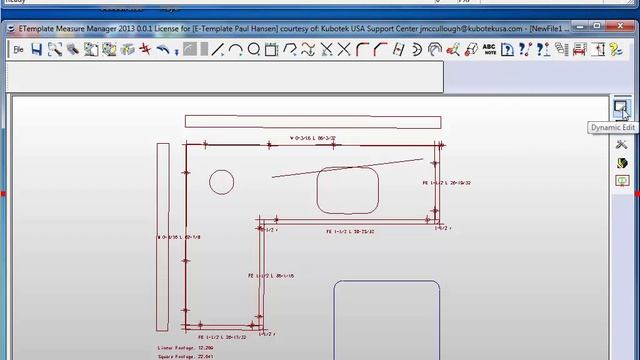Select the polyline drawing tool
Screen dimensions: 640x360
pos(290,50)
